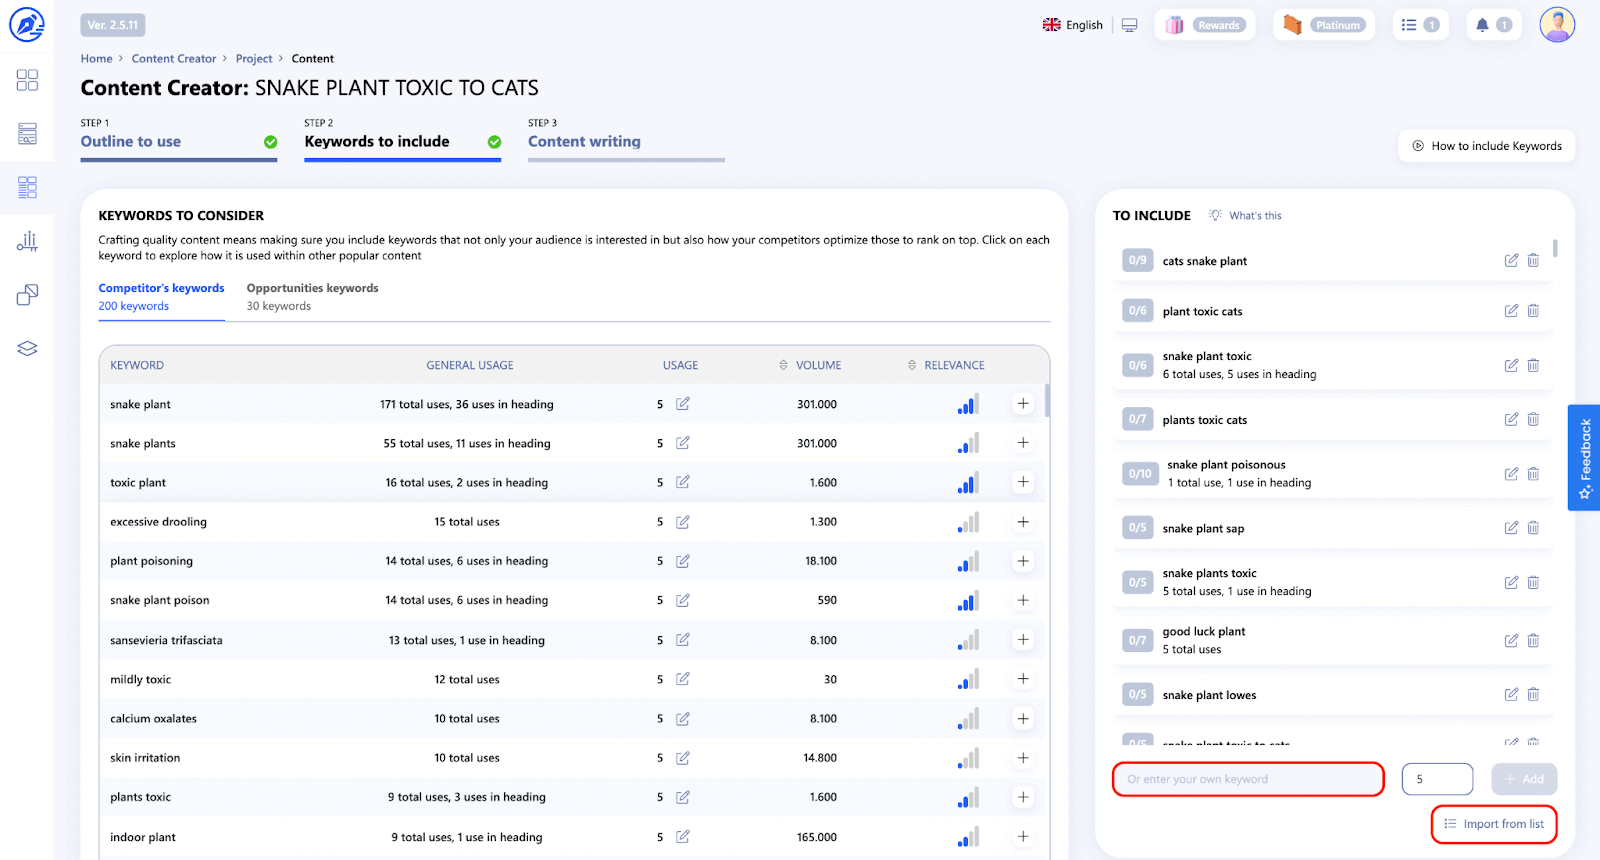Screen dimensions: 1600x860
Task: Select the 'snake plant poison' keyword
Action: click(160, 600)
